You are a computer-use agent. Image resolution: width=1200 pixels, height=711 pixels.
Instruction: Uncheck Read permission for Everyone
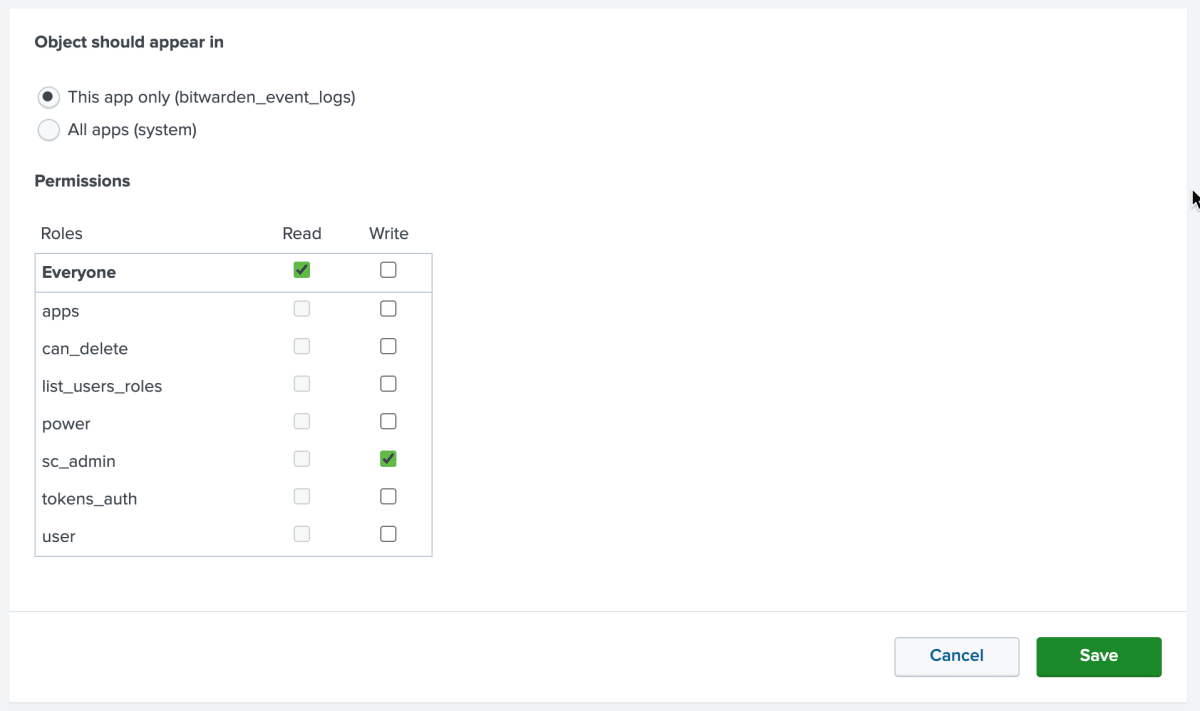pos(302,269)
